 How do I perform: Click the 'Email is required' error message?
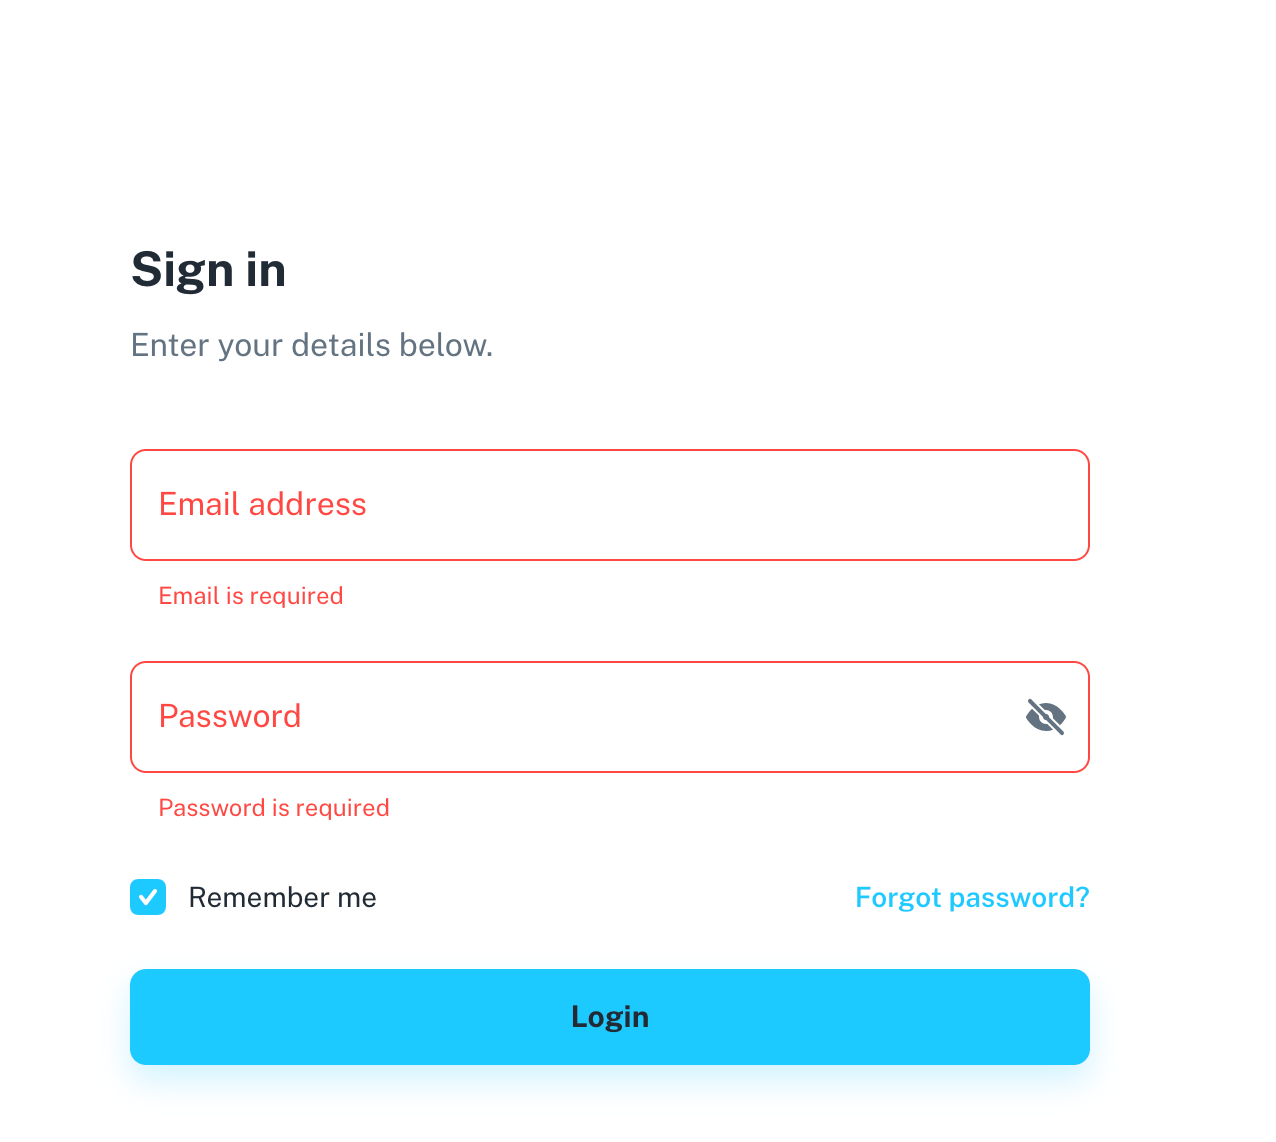tap(251, 596)
